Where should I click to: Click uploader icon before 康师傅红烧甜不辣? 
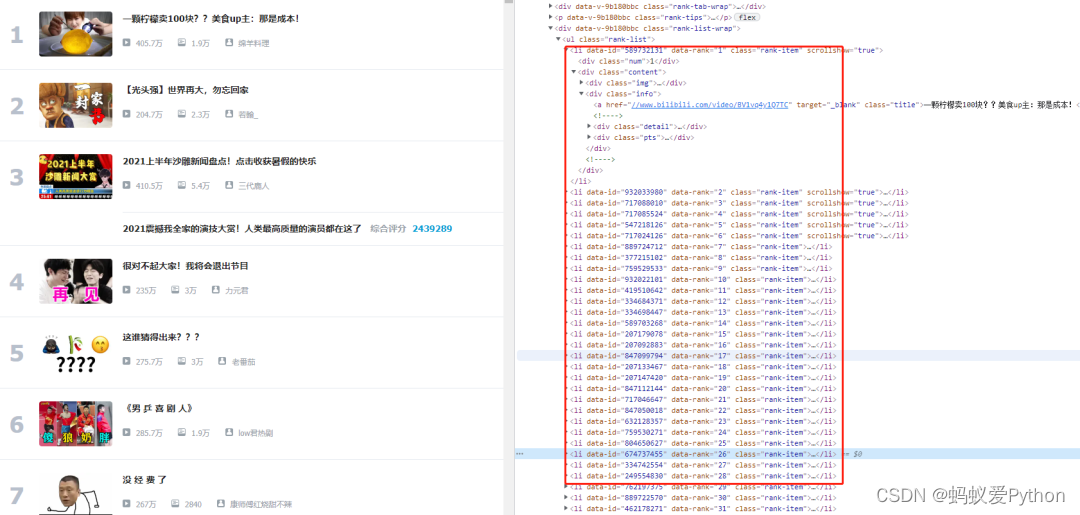point(222,504)
